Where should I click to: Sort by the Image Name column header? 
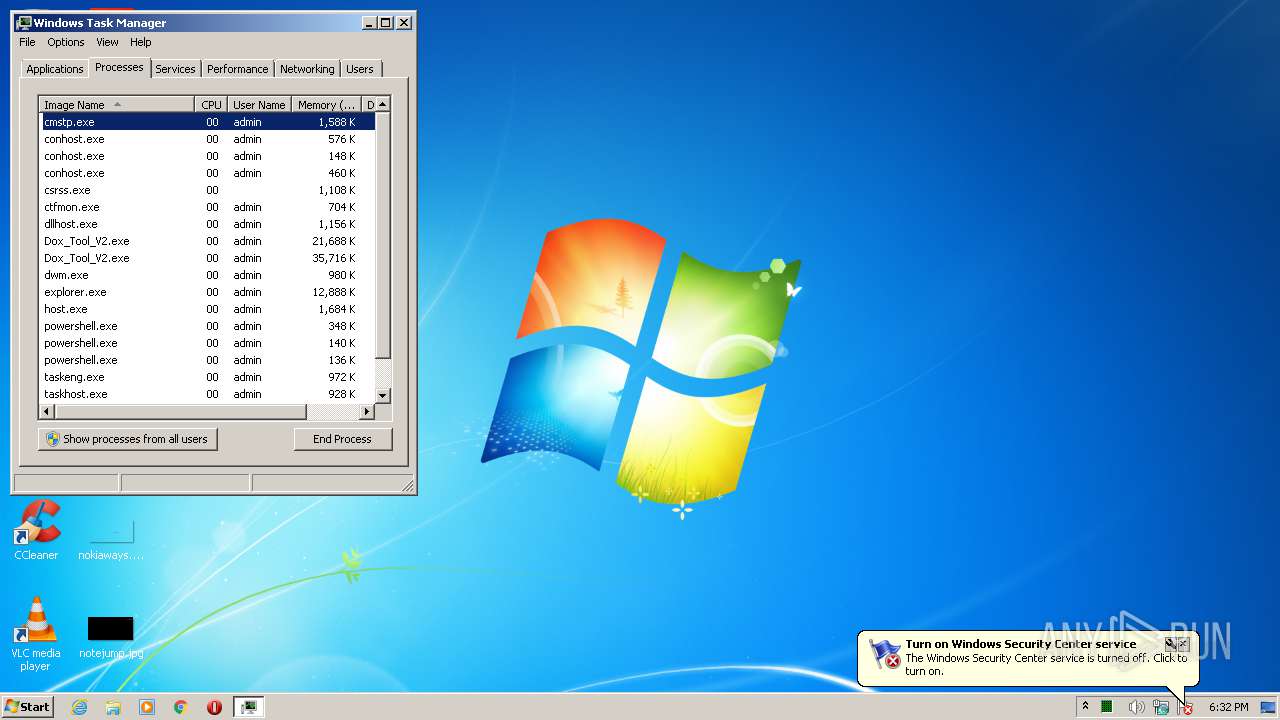[116, 105]
